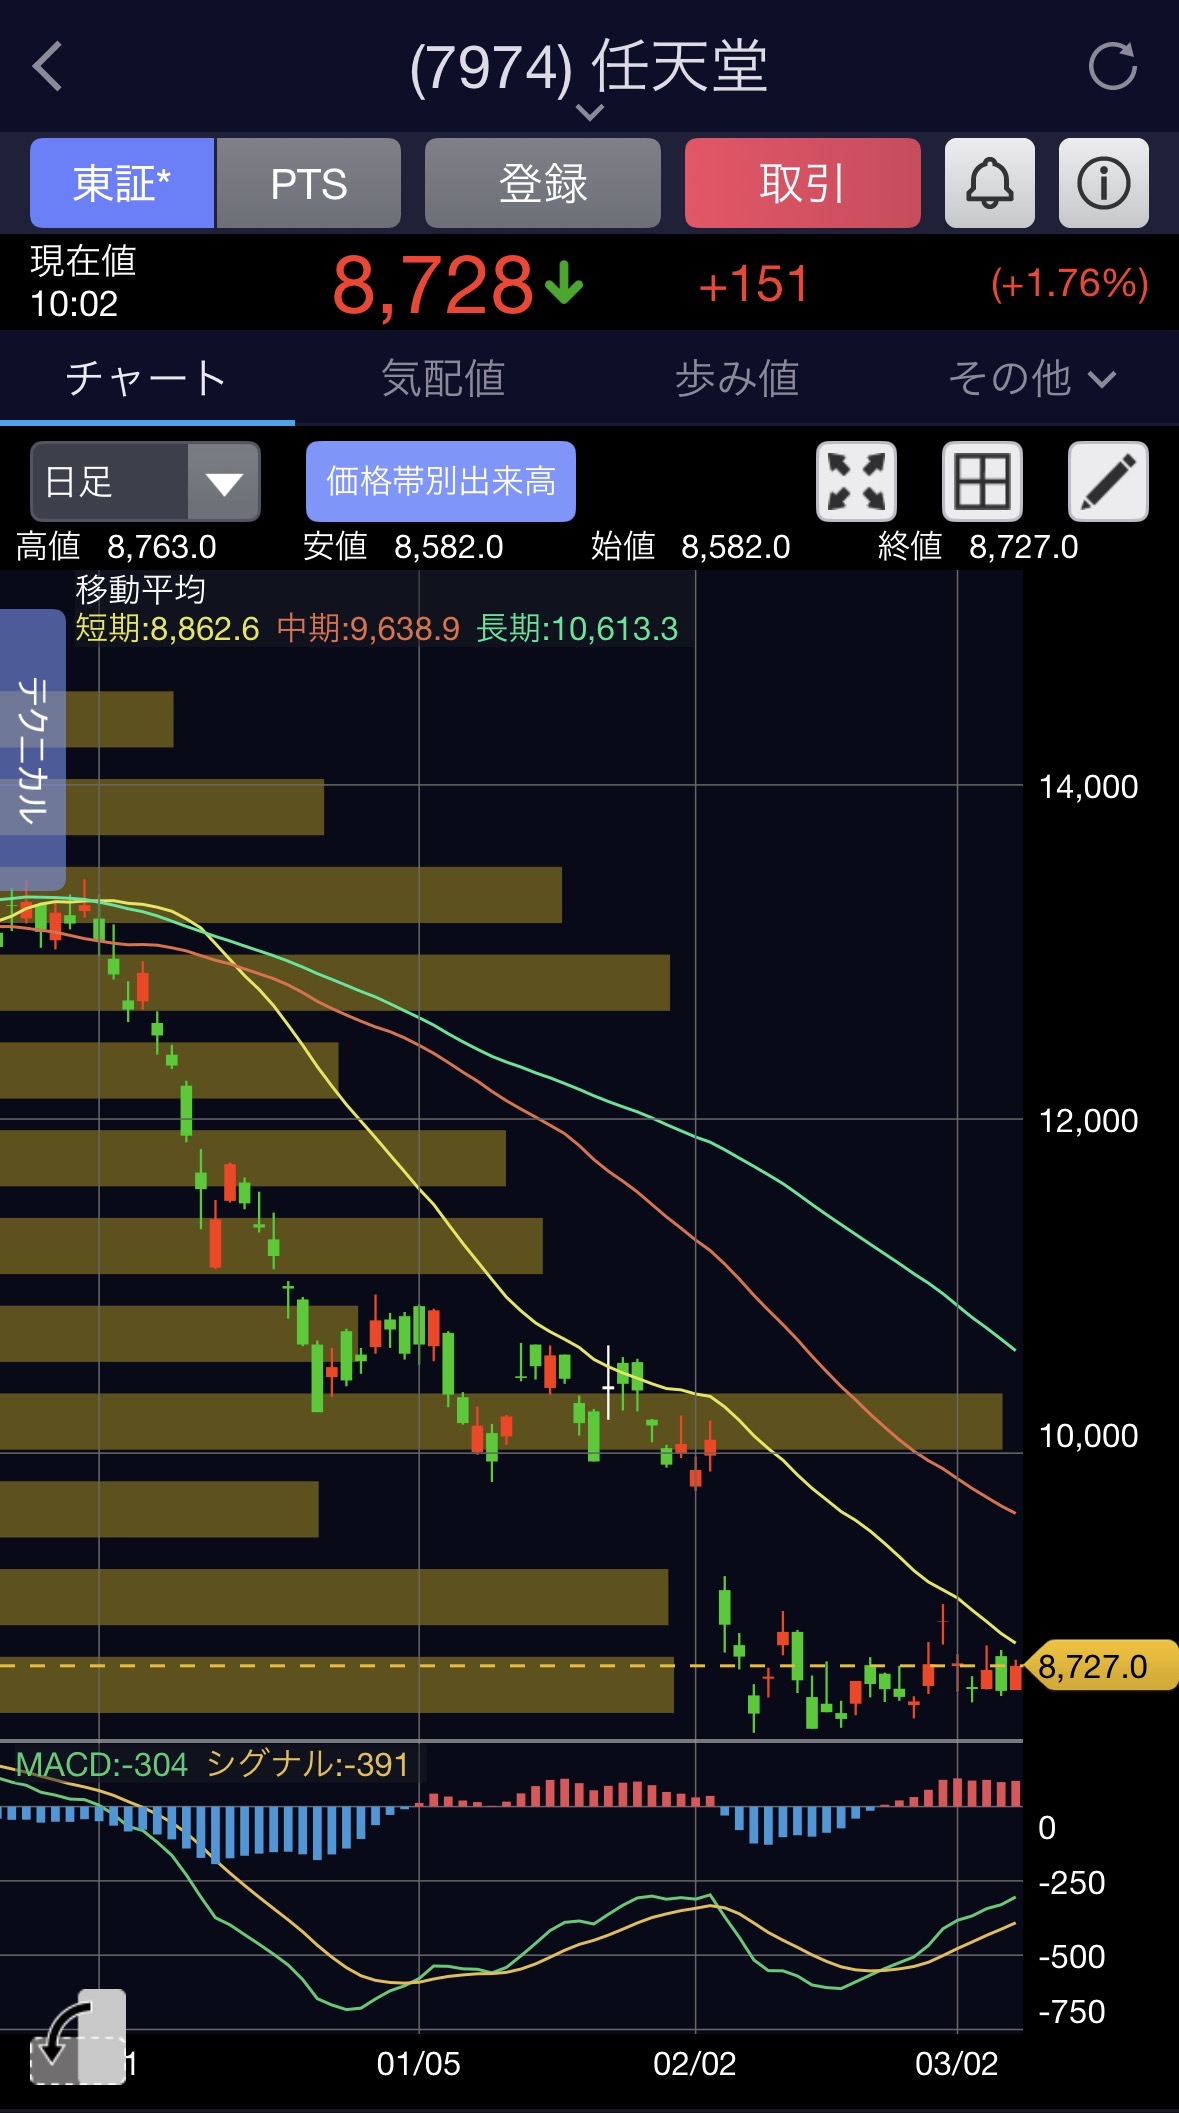The width and height of the screenshot is (1179, 2113).
Task: Expand stock selector chevron under 任天堂
Action: click(590, 112)
